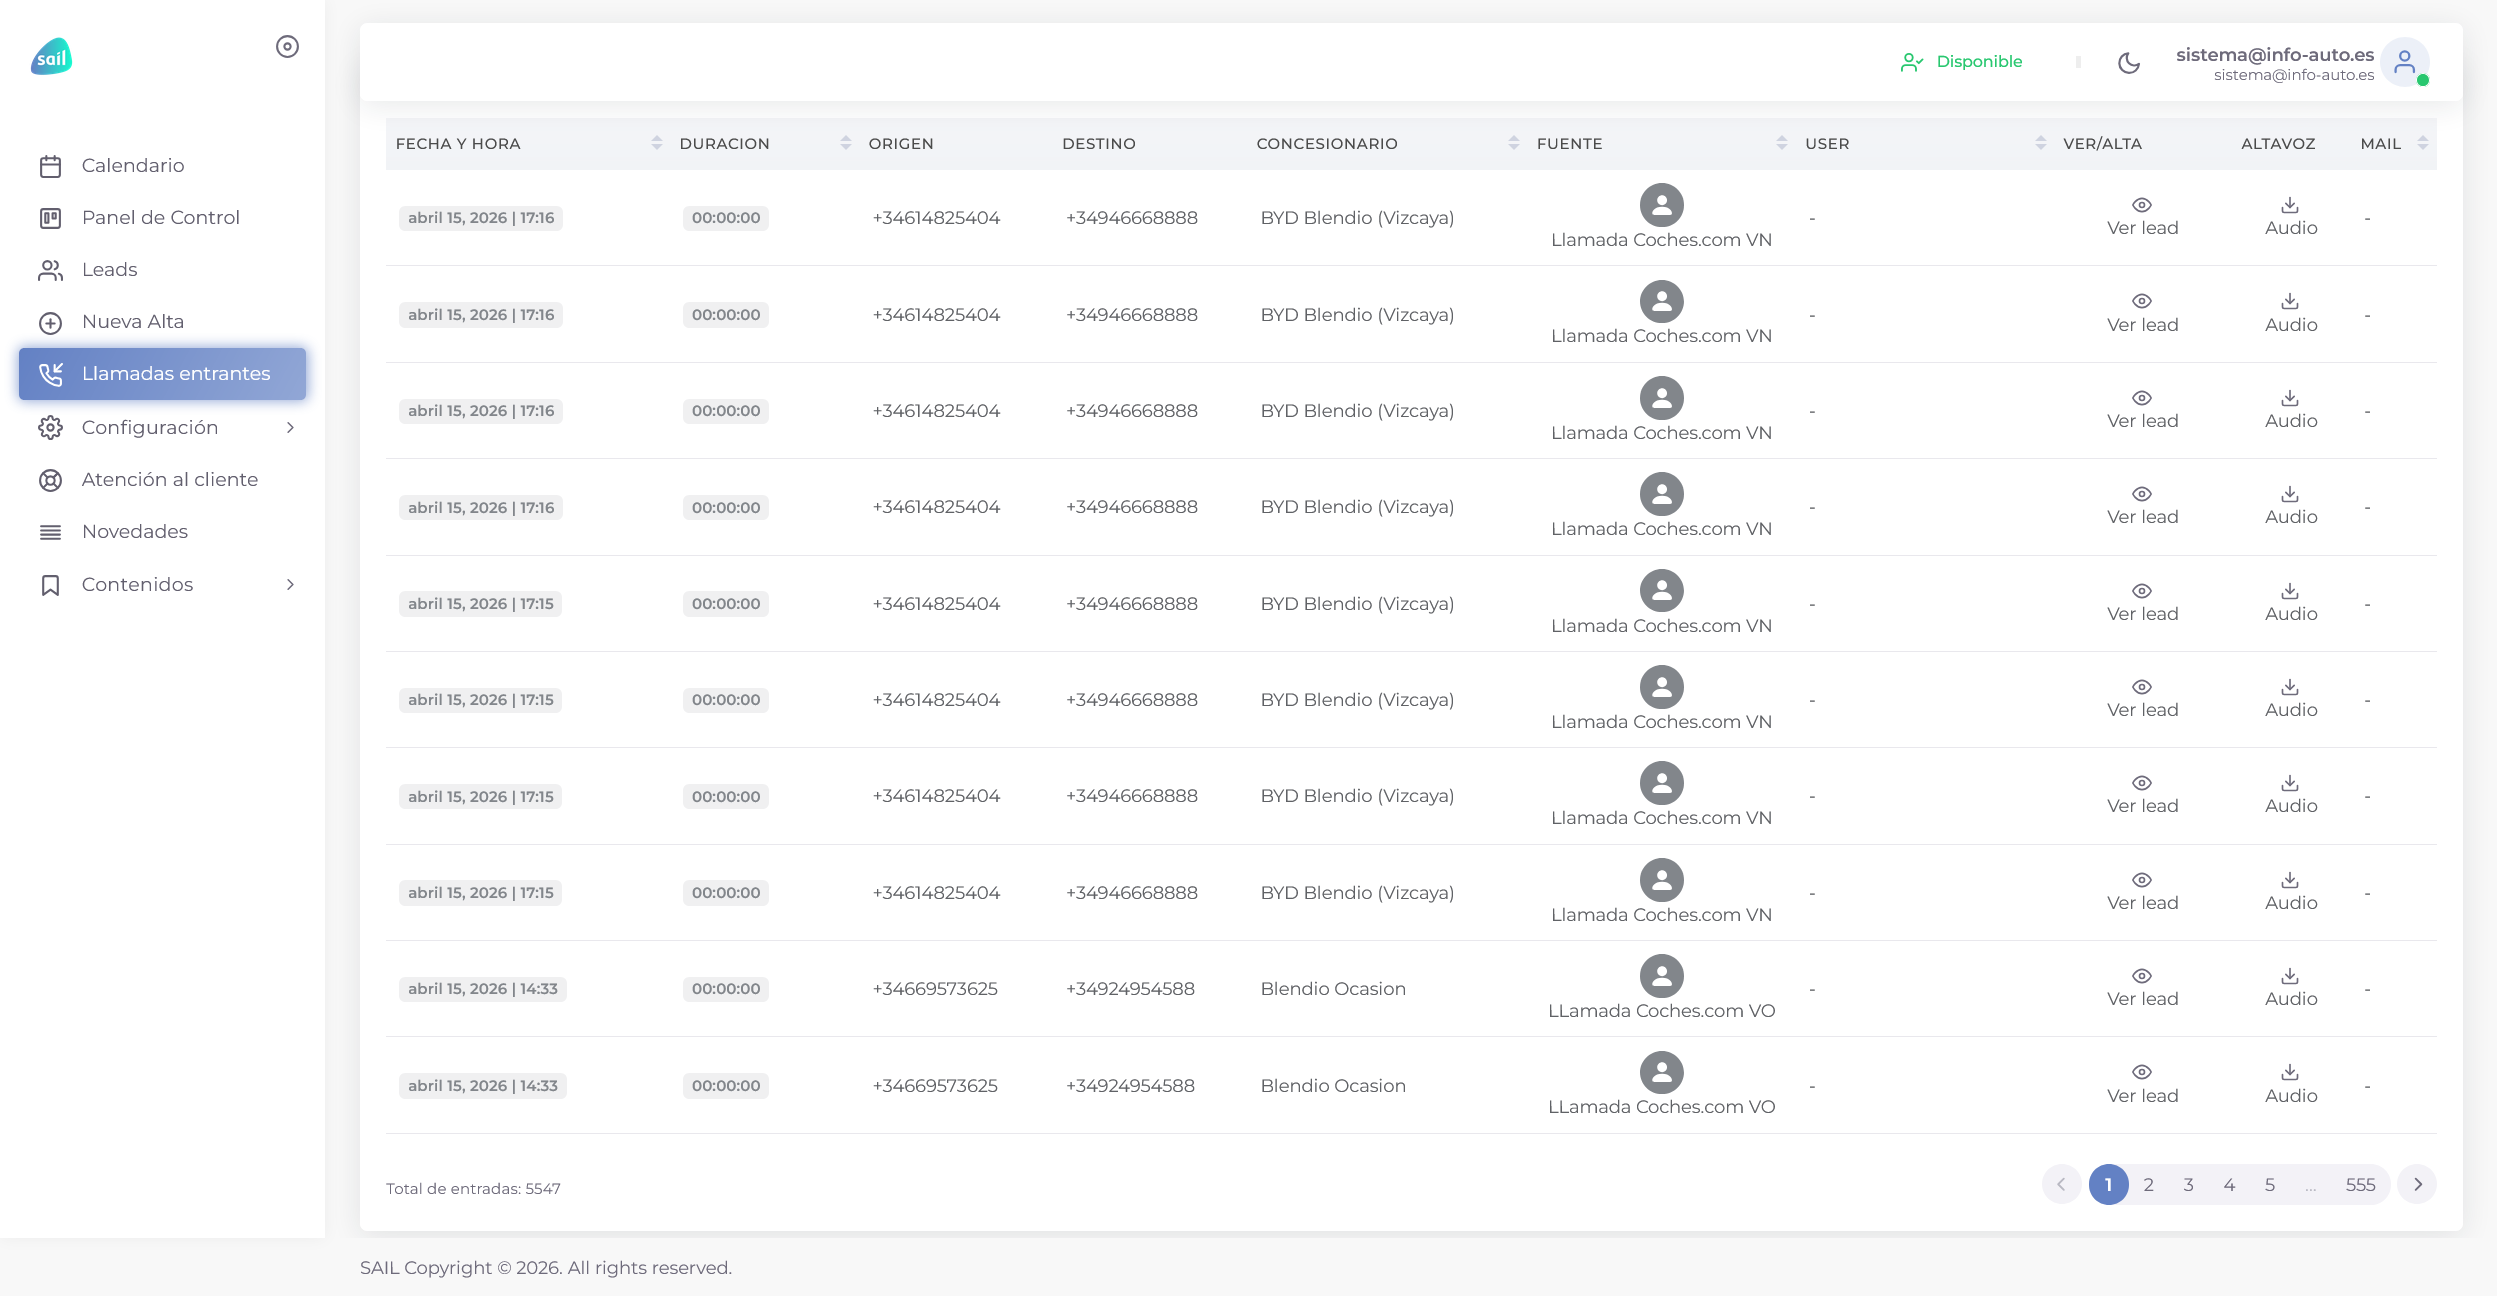Viewport: 2497px width, 1296px height.
Task: Go to Leads section
Action: pos(162,269)
